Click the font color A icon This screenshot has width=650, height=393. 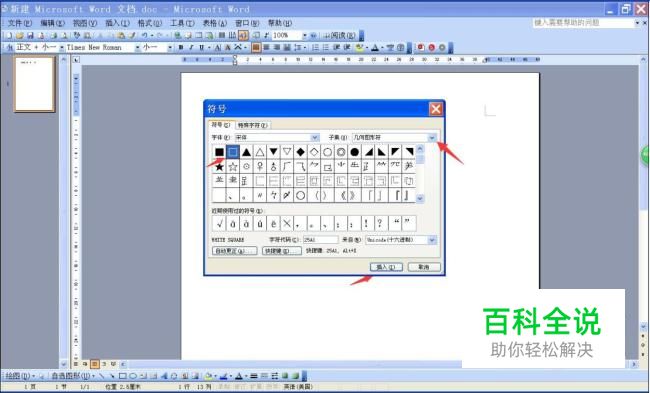pyautogui.click(x=375, y=48)
